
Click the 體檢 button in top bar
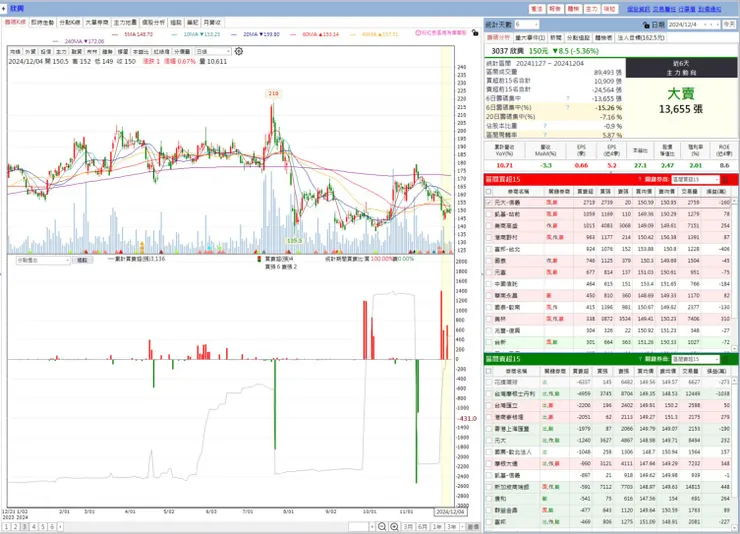573,9
